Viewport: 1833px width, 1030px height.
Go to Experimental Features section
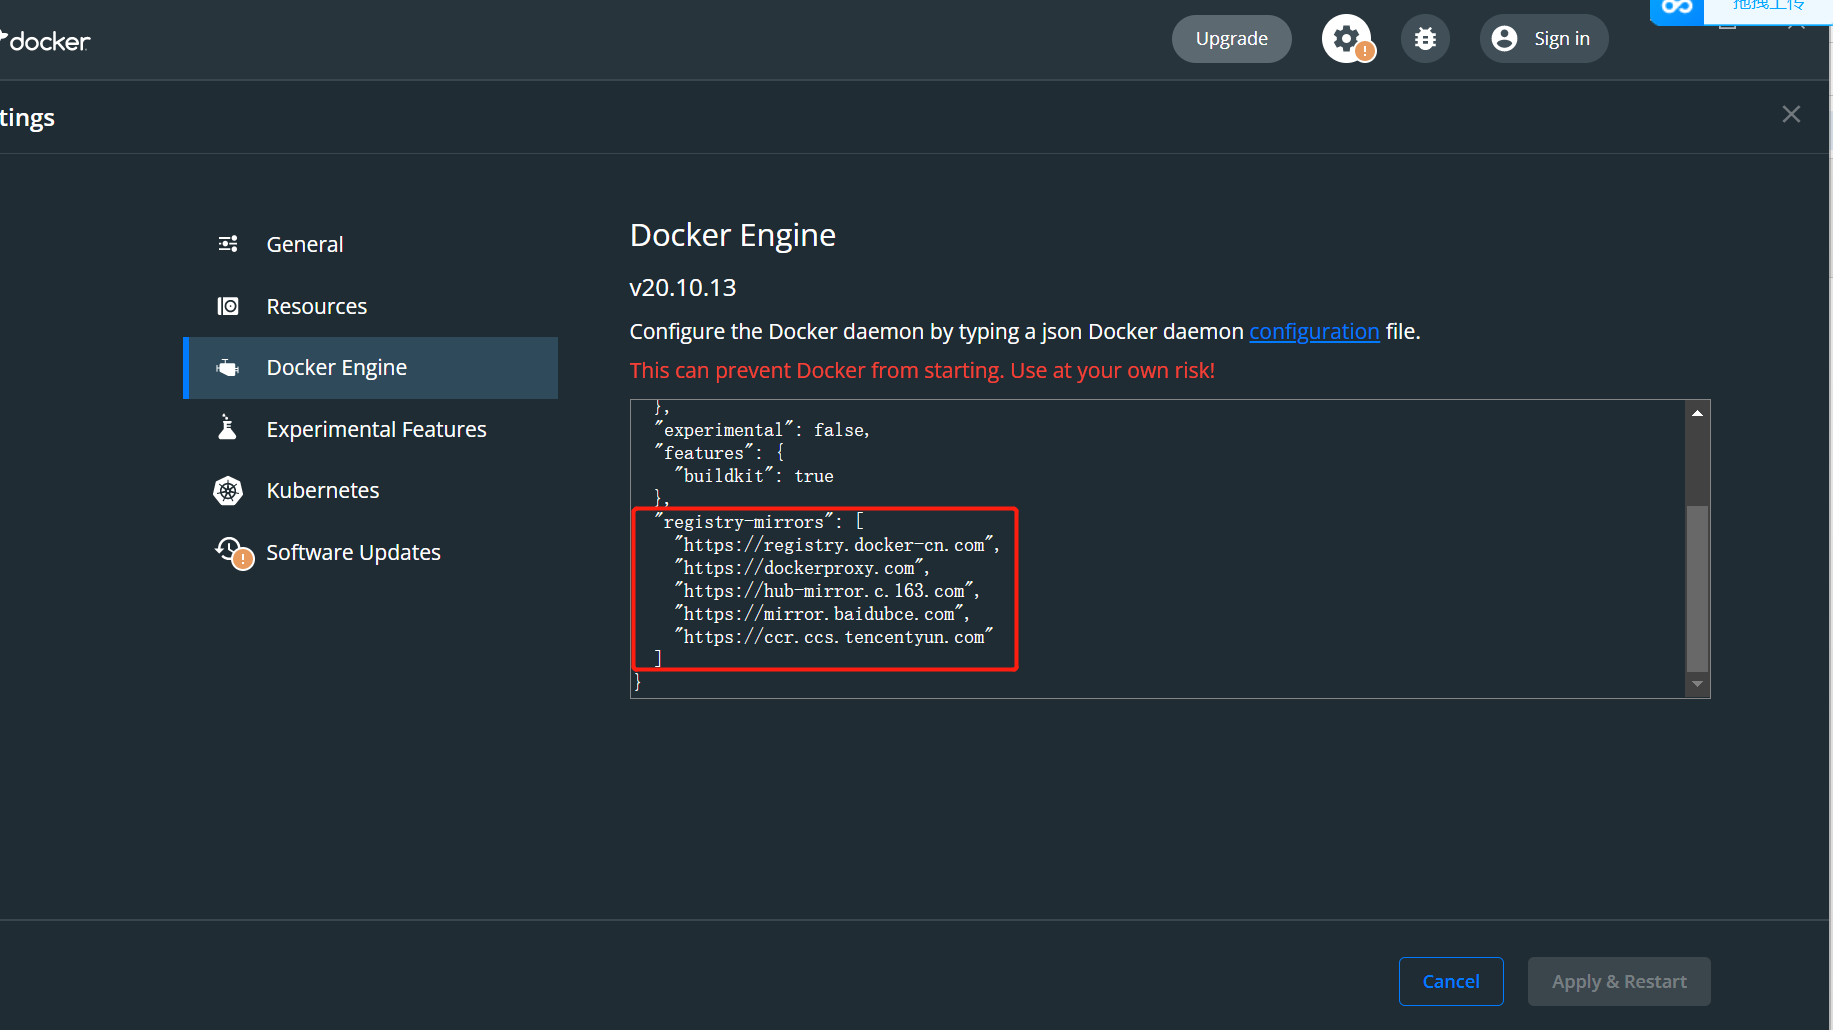[x=370, y=429]
